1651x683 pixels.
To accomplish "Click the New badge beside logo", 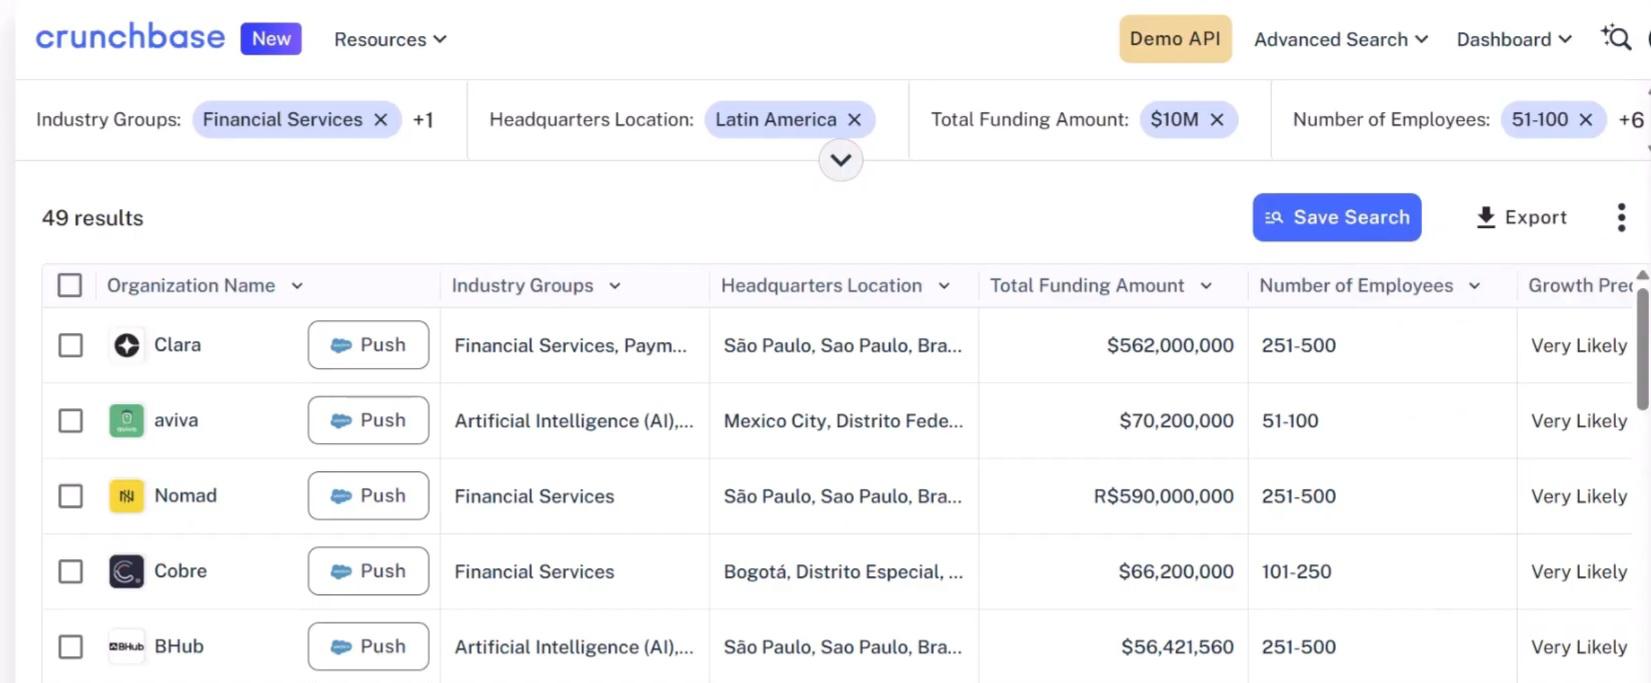I will (271, 38).
